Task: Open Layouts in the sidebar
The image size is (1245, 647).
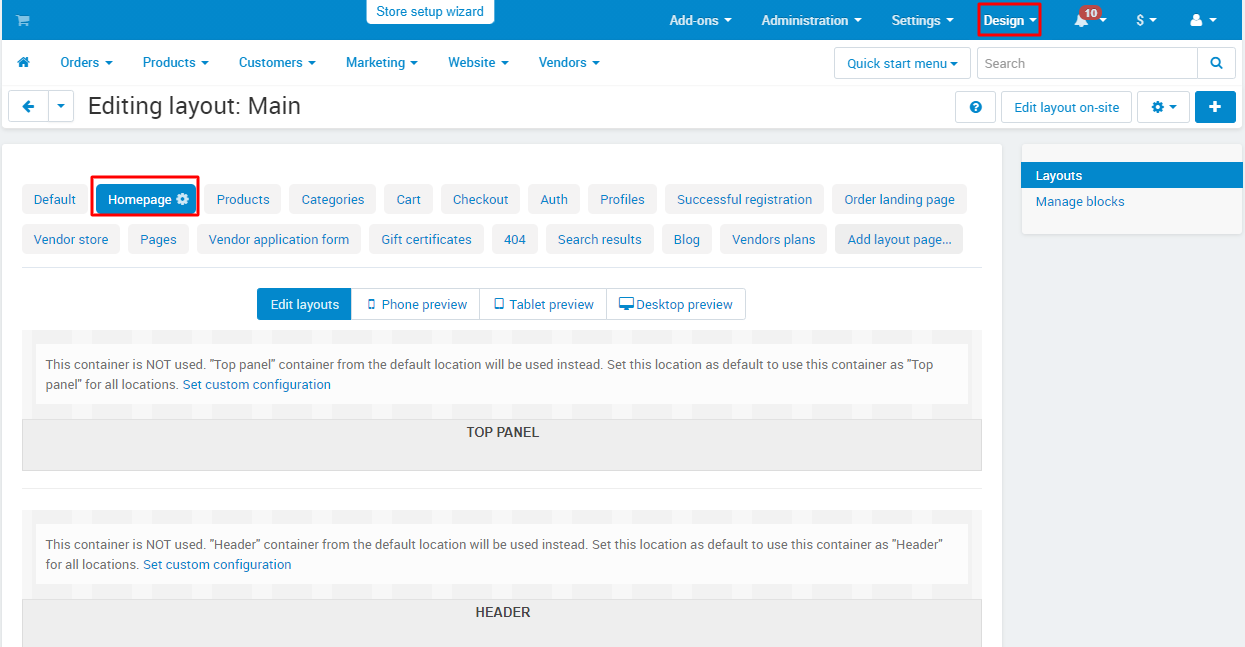Action: [x=1132, y=175]
